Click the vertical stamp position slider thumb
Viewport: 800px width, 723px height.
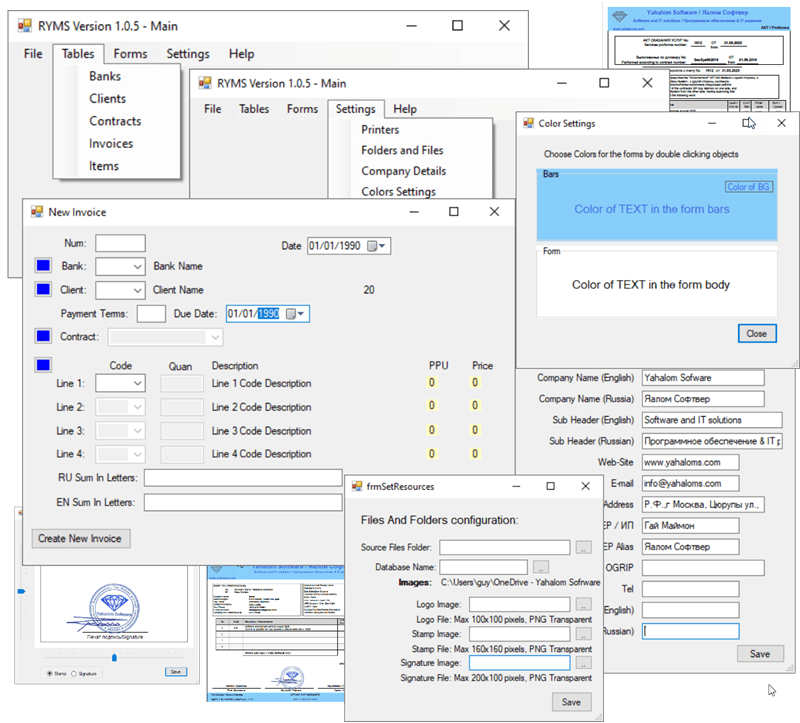21,591
